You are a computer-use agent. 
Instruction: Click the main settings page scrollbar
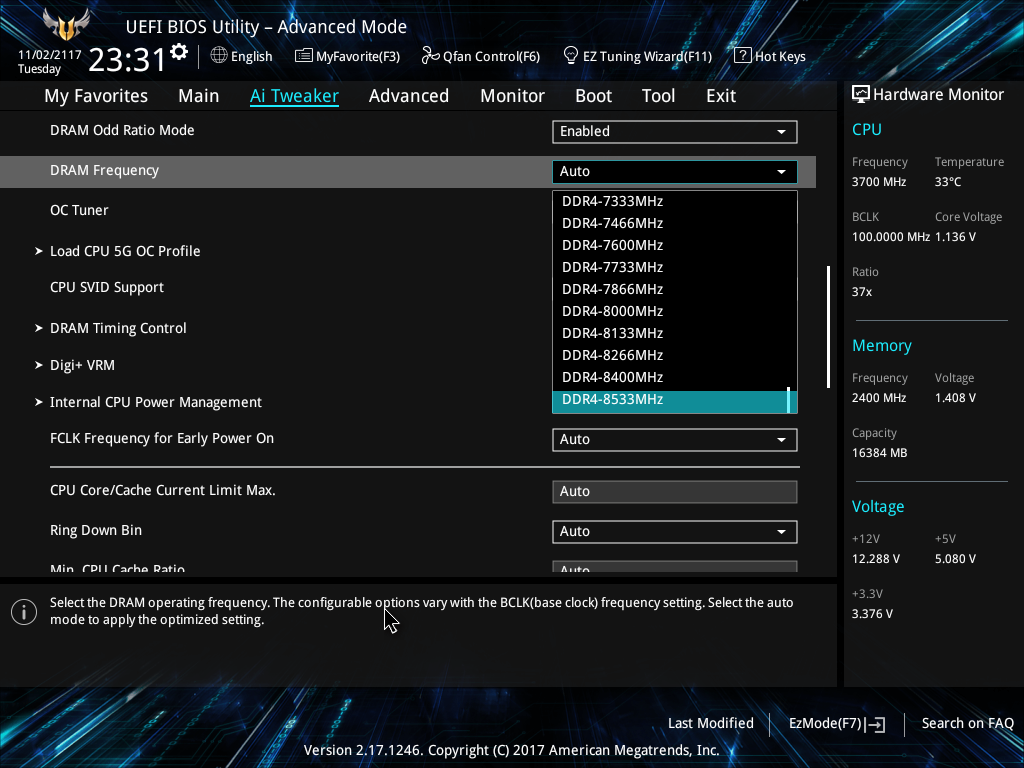[829, 327]
